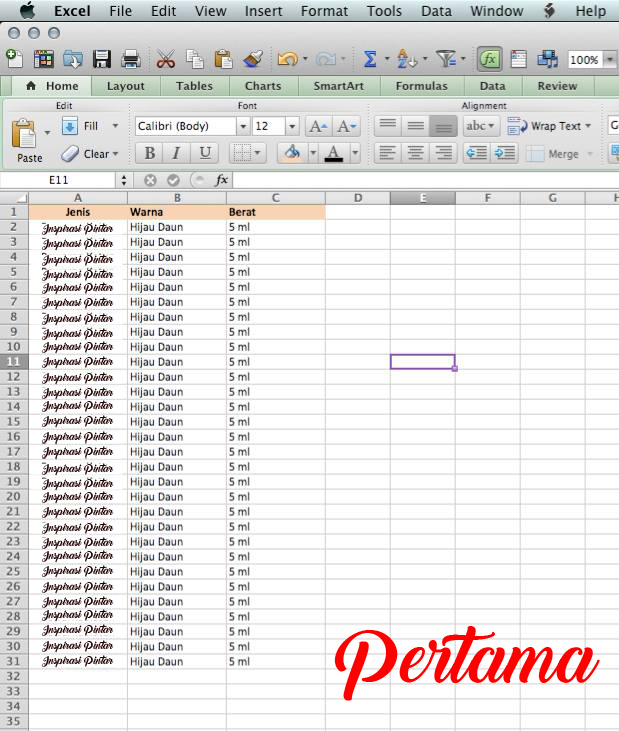Decrease indent icon in Alignment
619x731 pixels.
476,152
